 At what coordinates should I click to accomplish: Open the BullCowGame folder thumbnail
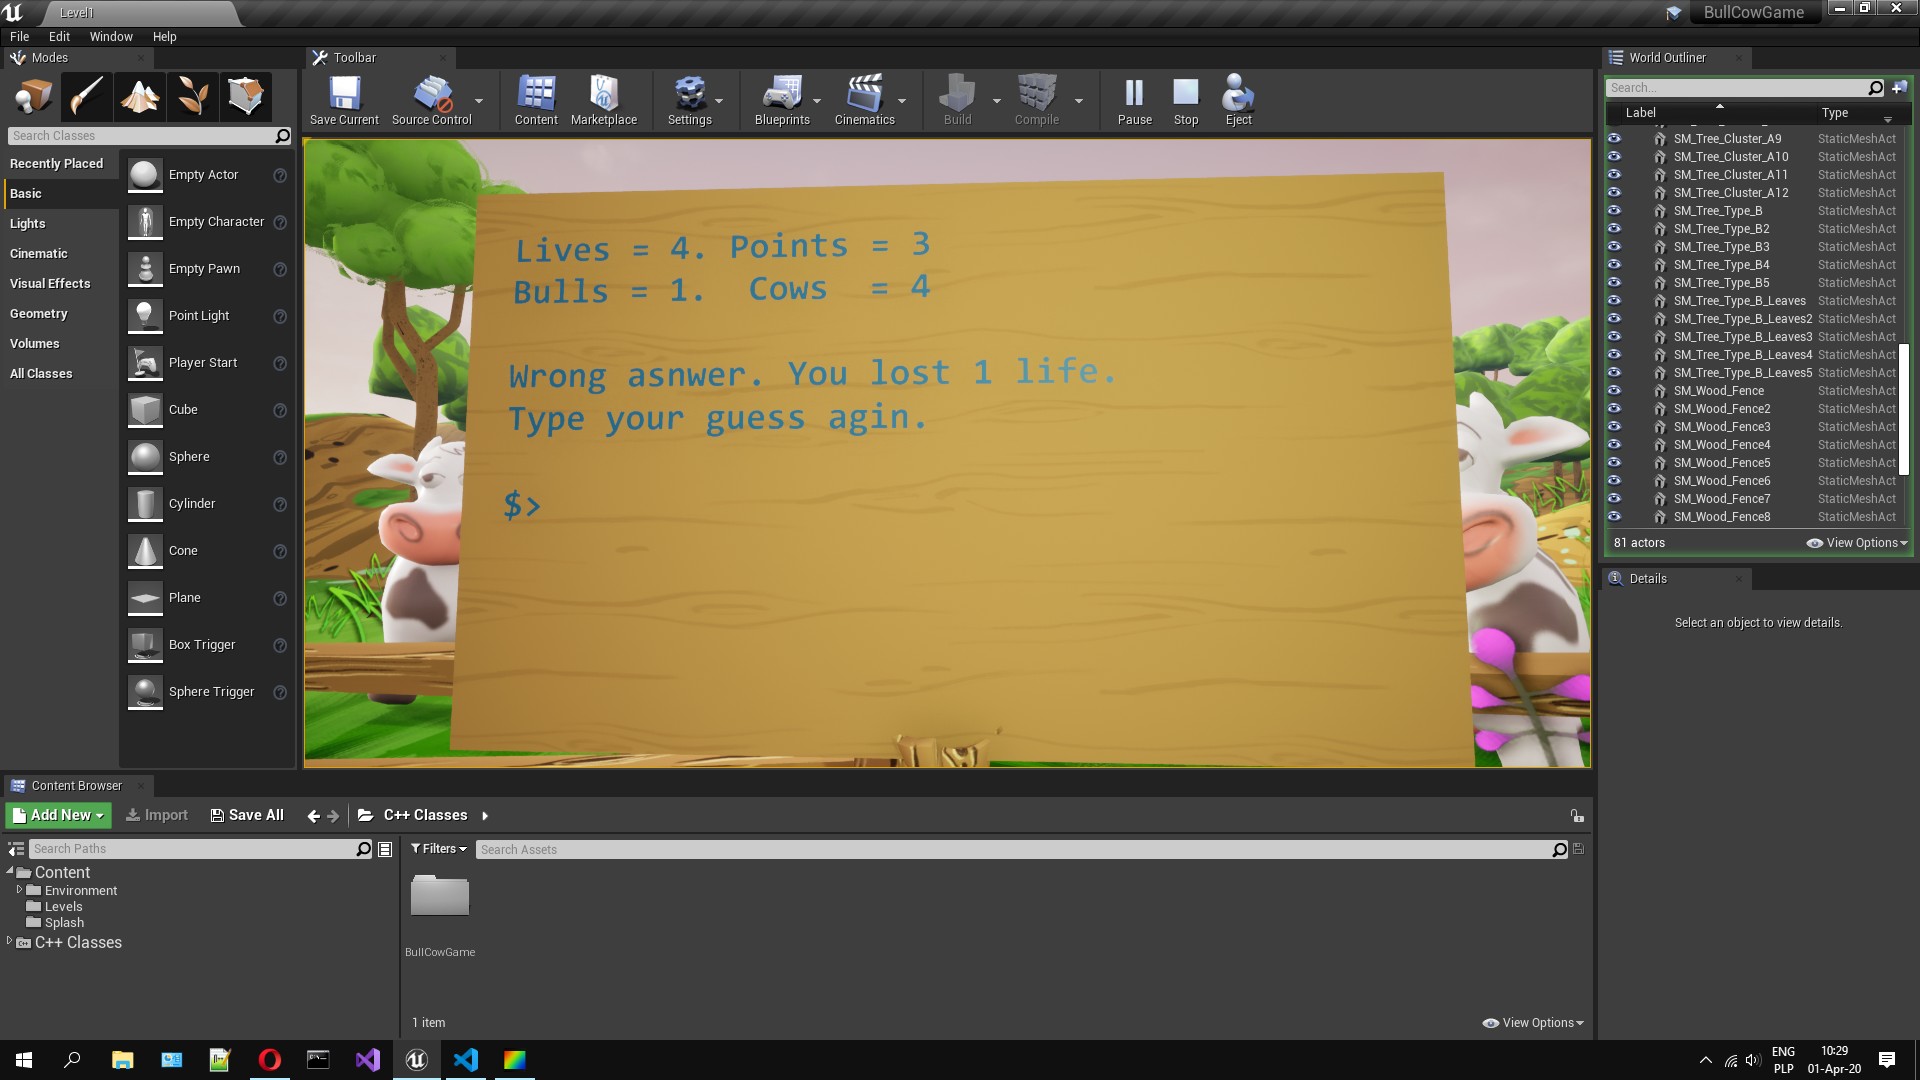(x=439, y=895)
